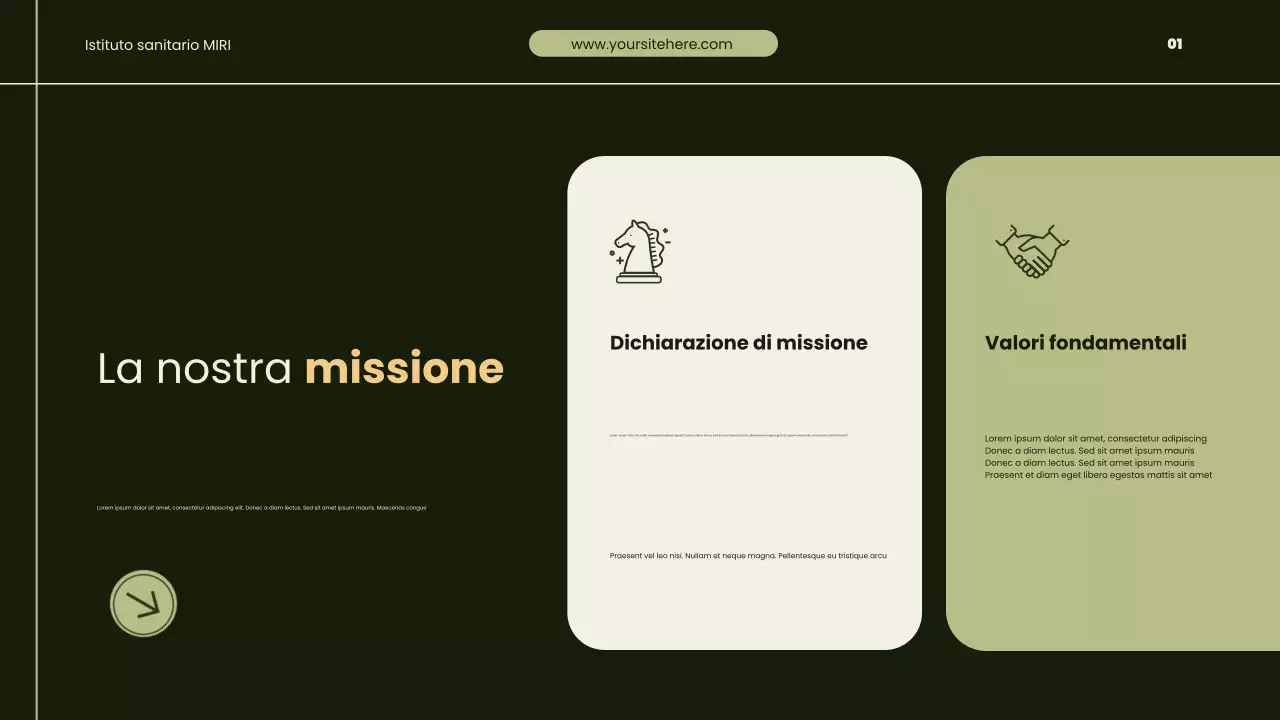Select the green pill containing the website address
This screenshot has height=720, width=1280.
click(x=652, y=43)
